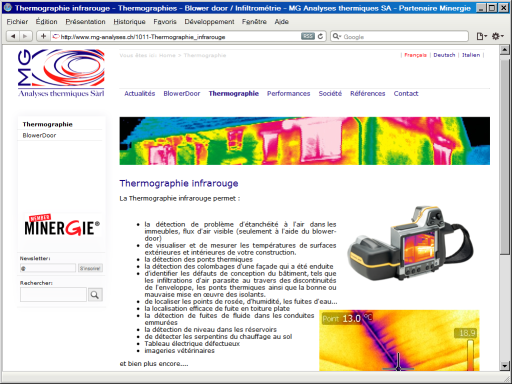Open the Google search magnifier dropdown

coord(337,36)
